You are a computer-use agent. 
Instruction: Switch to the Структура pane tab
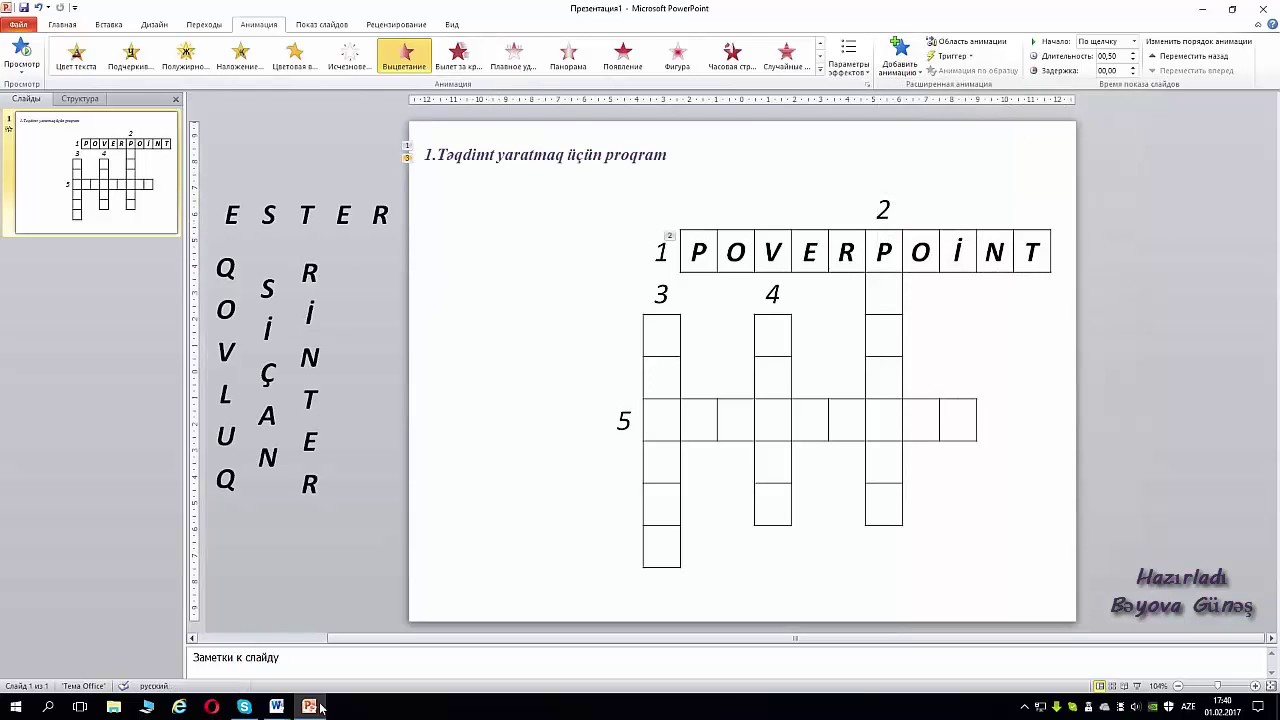click(80, 99)
